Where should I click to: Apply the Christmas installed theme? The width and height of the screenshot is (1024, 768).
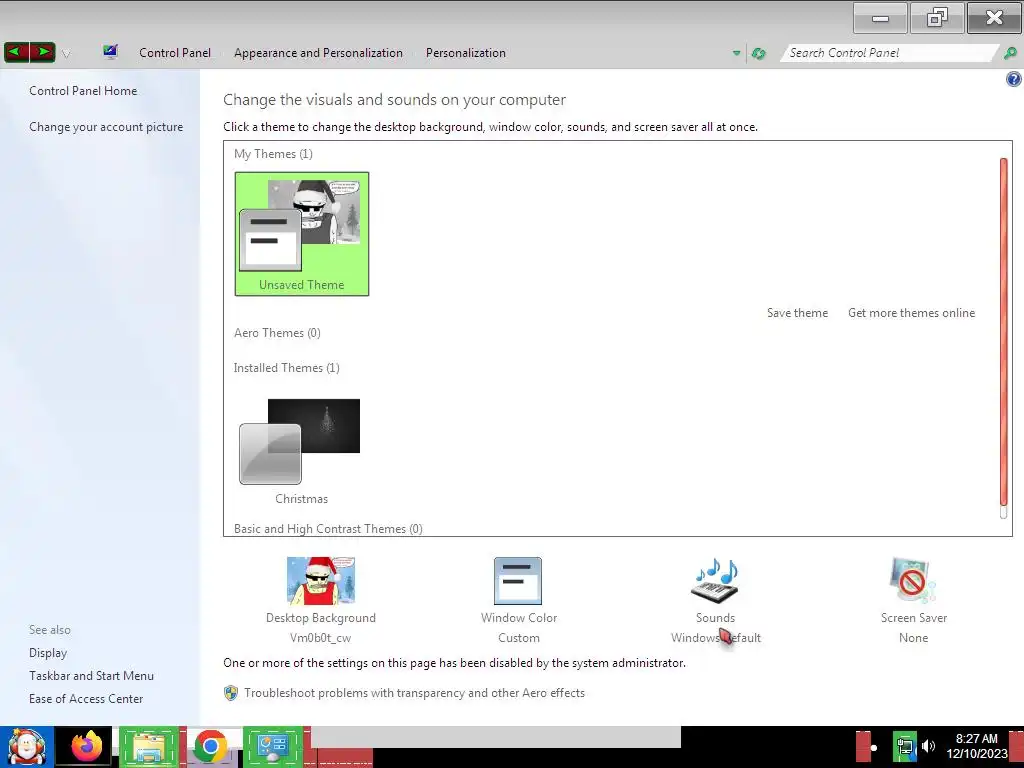coord(300,452)
